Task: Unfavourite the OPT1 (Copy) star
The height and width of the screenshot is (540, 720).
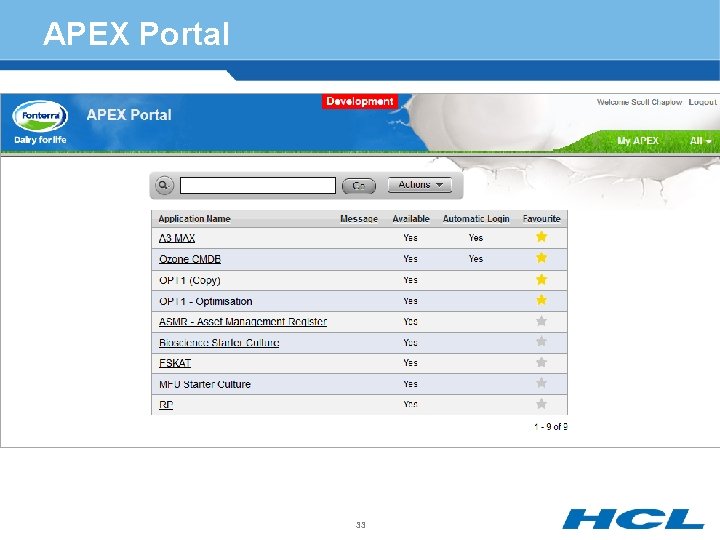Action: click(541, 279)
